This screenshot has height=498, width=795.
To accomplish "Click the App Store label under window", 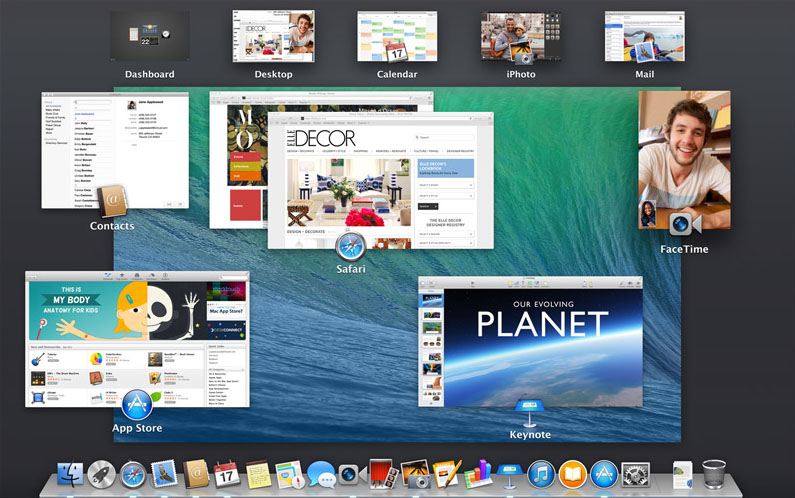I will pyautogui.click(x=137, y=428).
